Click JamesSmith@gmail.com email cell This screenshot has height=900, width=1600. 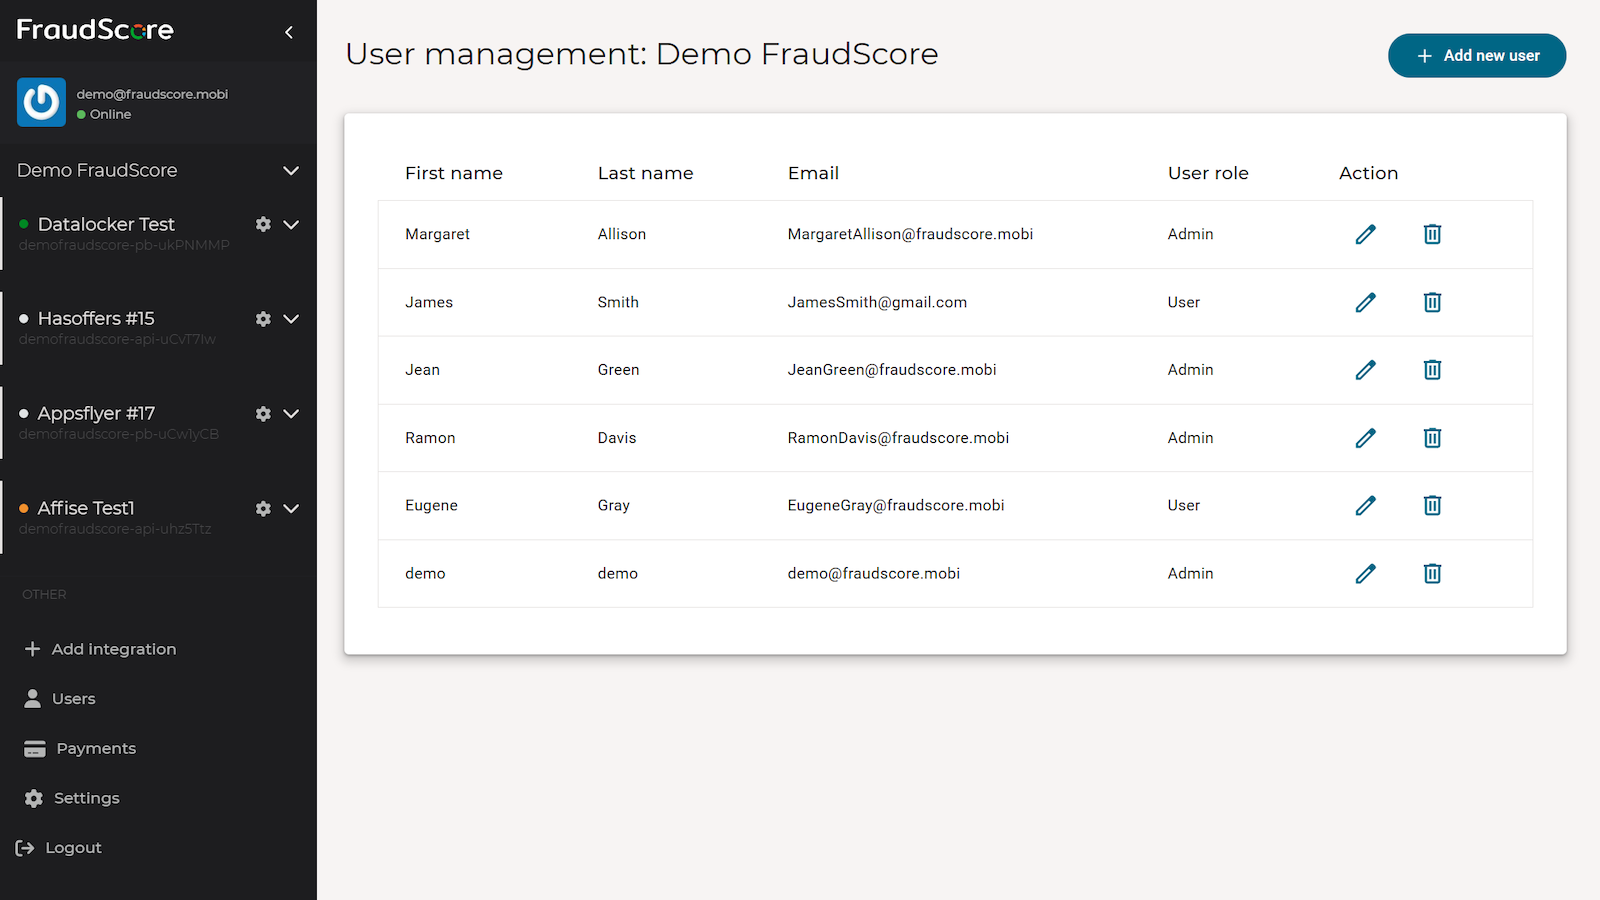[877, 302]
